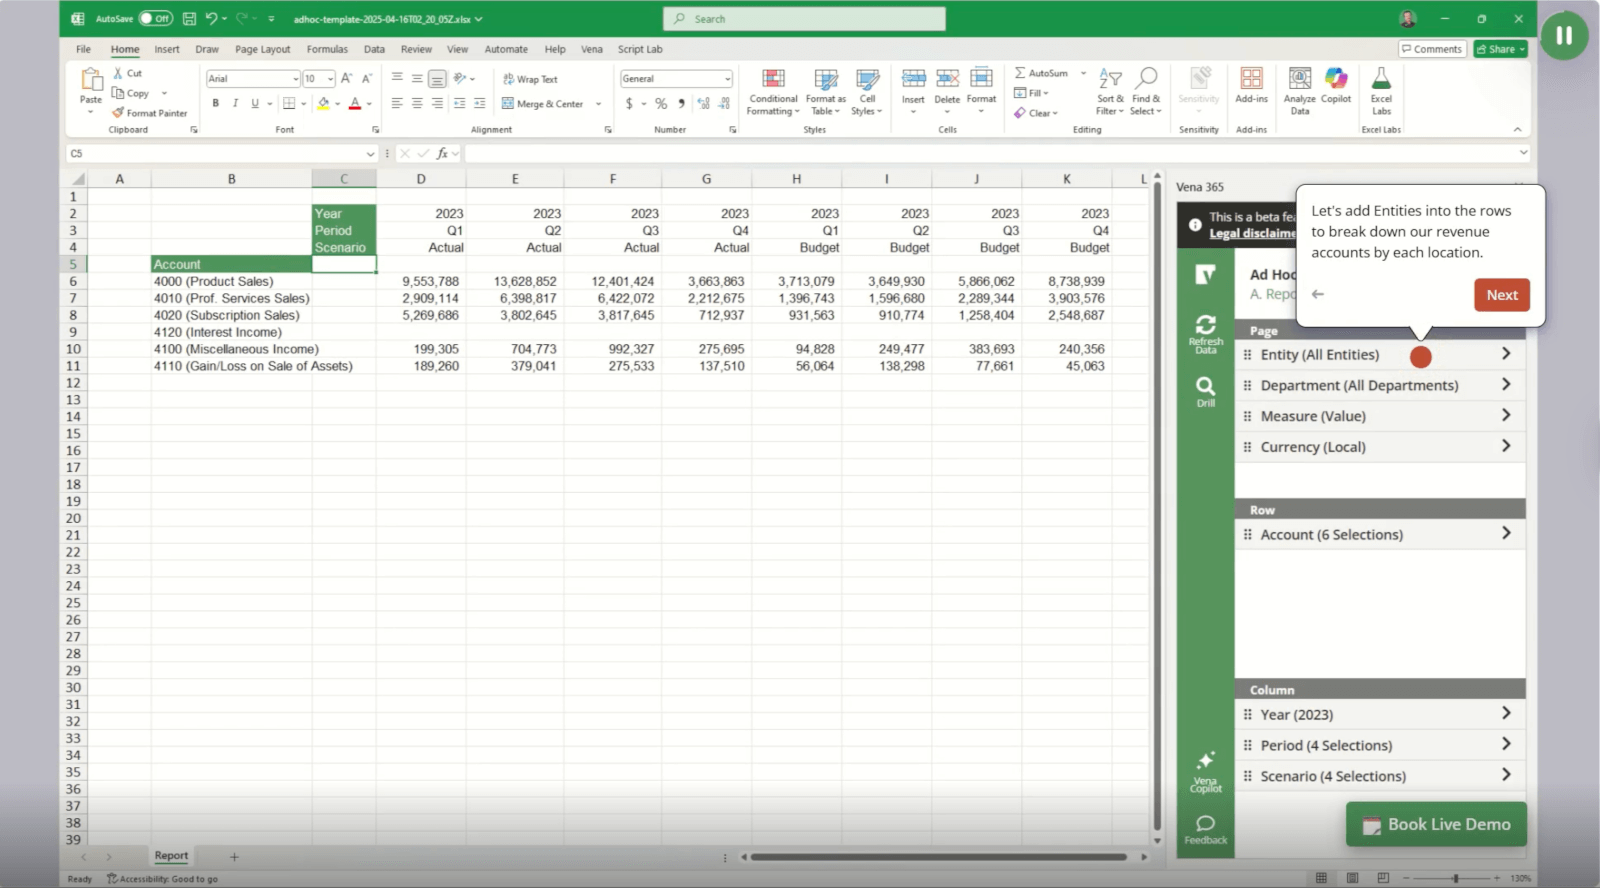Toggle the AutoSave switch
Viewport: 1600px width, 888px height.
(x=155, y=18)
